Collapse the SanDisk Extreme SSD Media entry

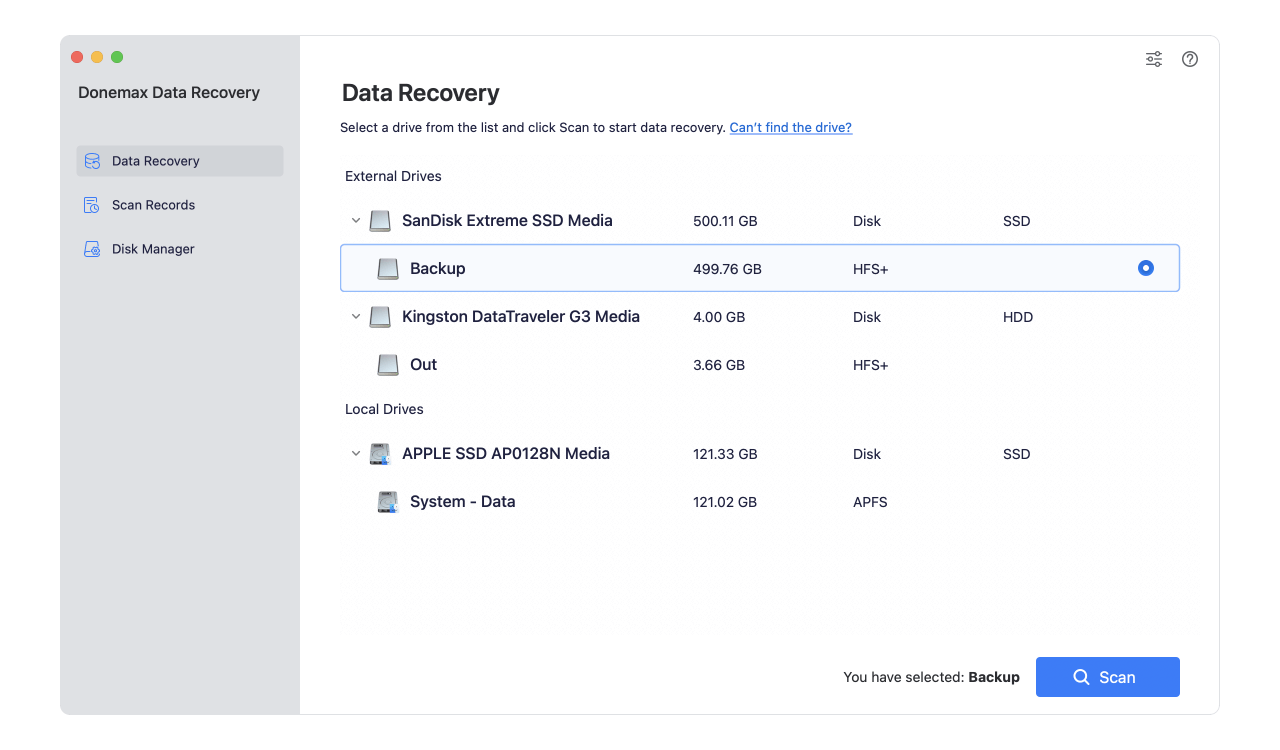pos(356,220)
